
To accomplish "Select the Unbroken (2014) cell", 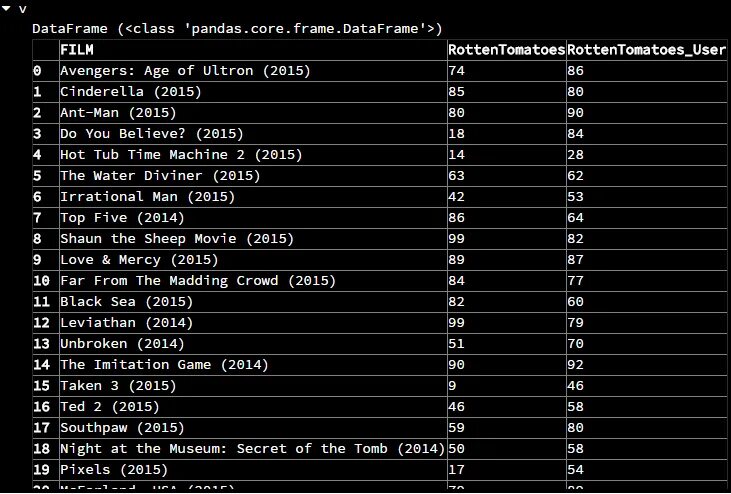I will click(253, 343).
